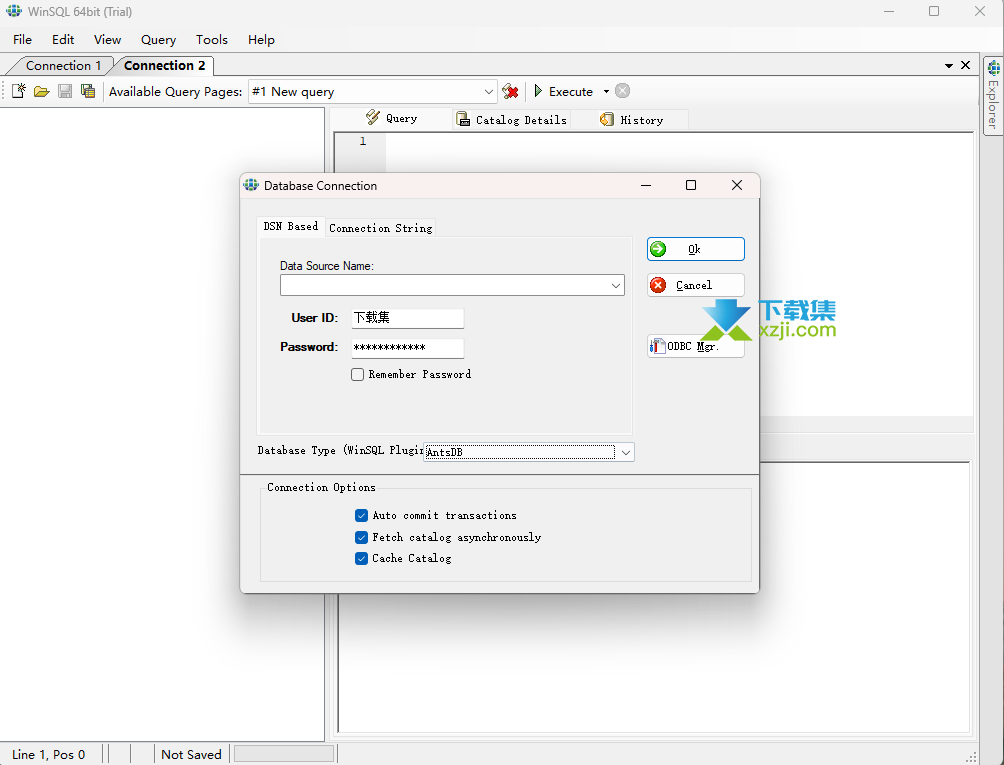Image resolution: width=1004 pixels, height=765 pixels.
Task: Uncheck Auto commit transactions
Action: point(361,515)
